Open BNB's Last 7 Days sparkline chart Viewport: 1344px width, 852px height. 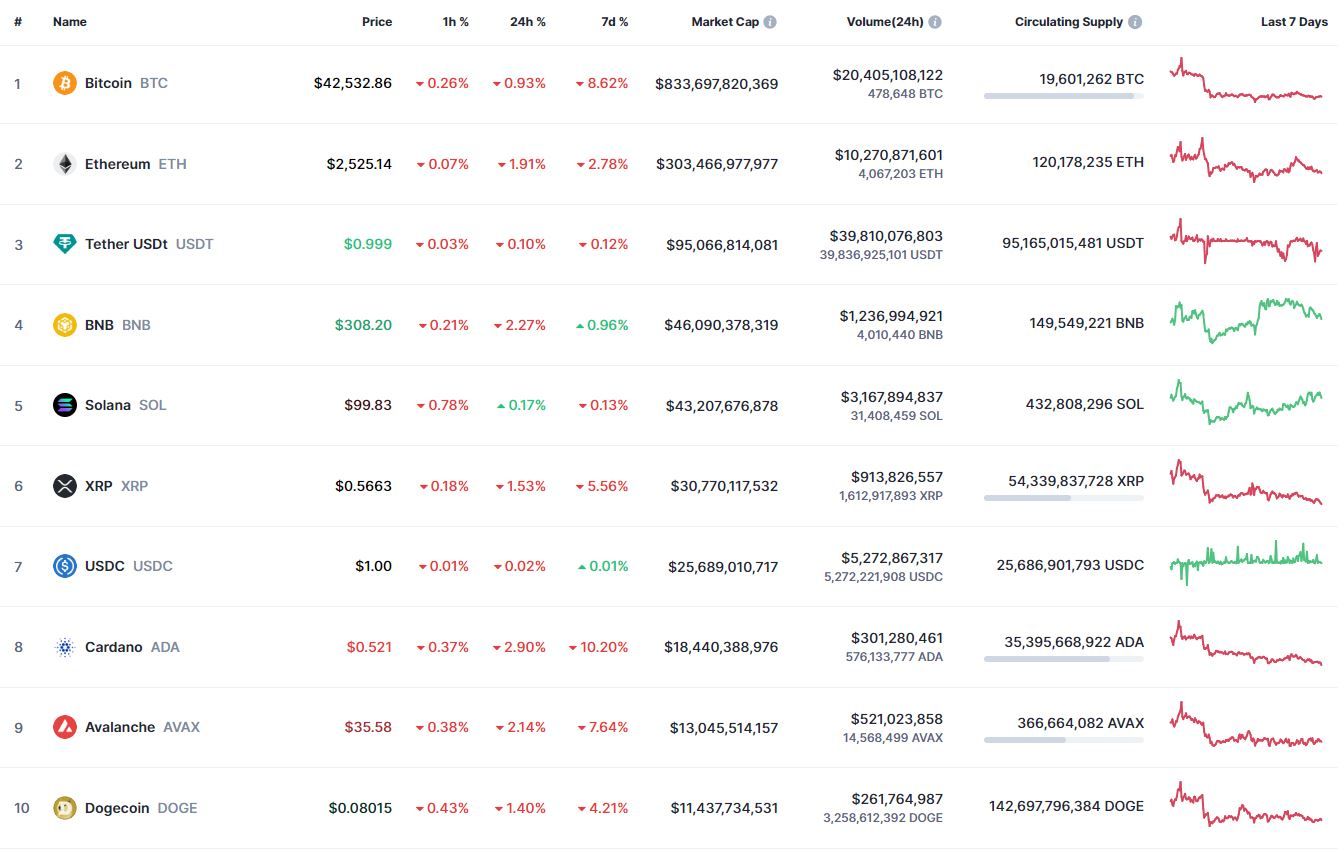(1246, 320)
